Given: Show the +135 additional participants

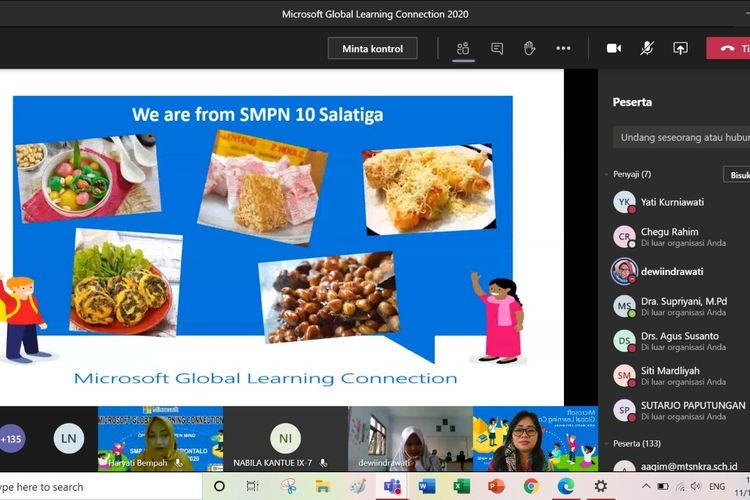Looking at the screenshot, I should [x=12, y=438].
